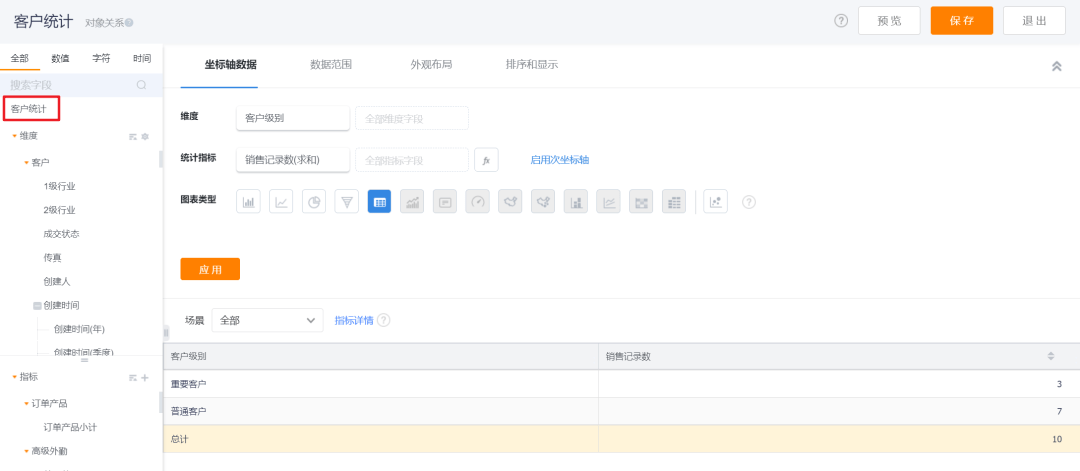This screenshot has width=1080, height=471.
Task: Switch to the 坐标轴数据 tab
Action: click(231, 65)
